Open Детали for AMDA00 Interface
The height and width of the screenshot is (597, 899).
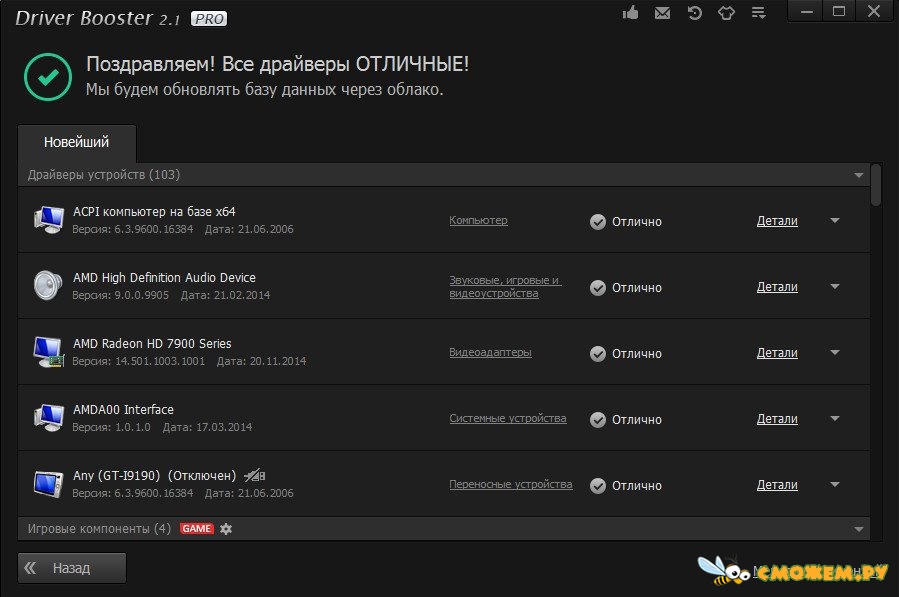(777, 419)
